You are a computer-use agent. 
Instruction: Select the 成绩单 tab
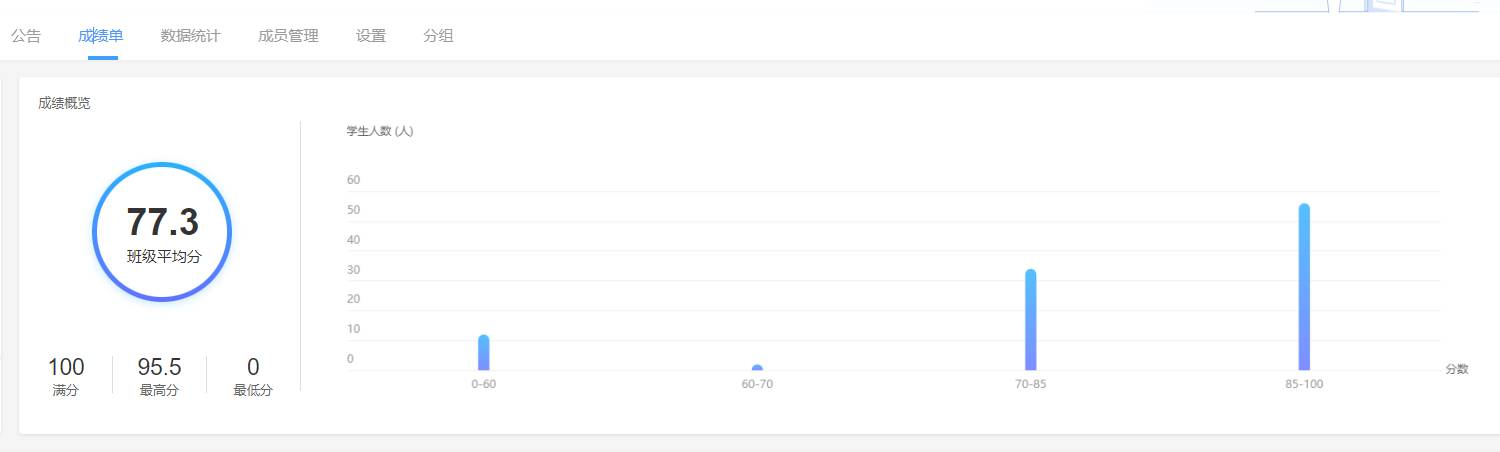101,36
